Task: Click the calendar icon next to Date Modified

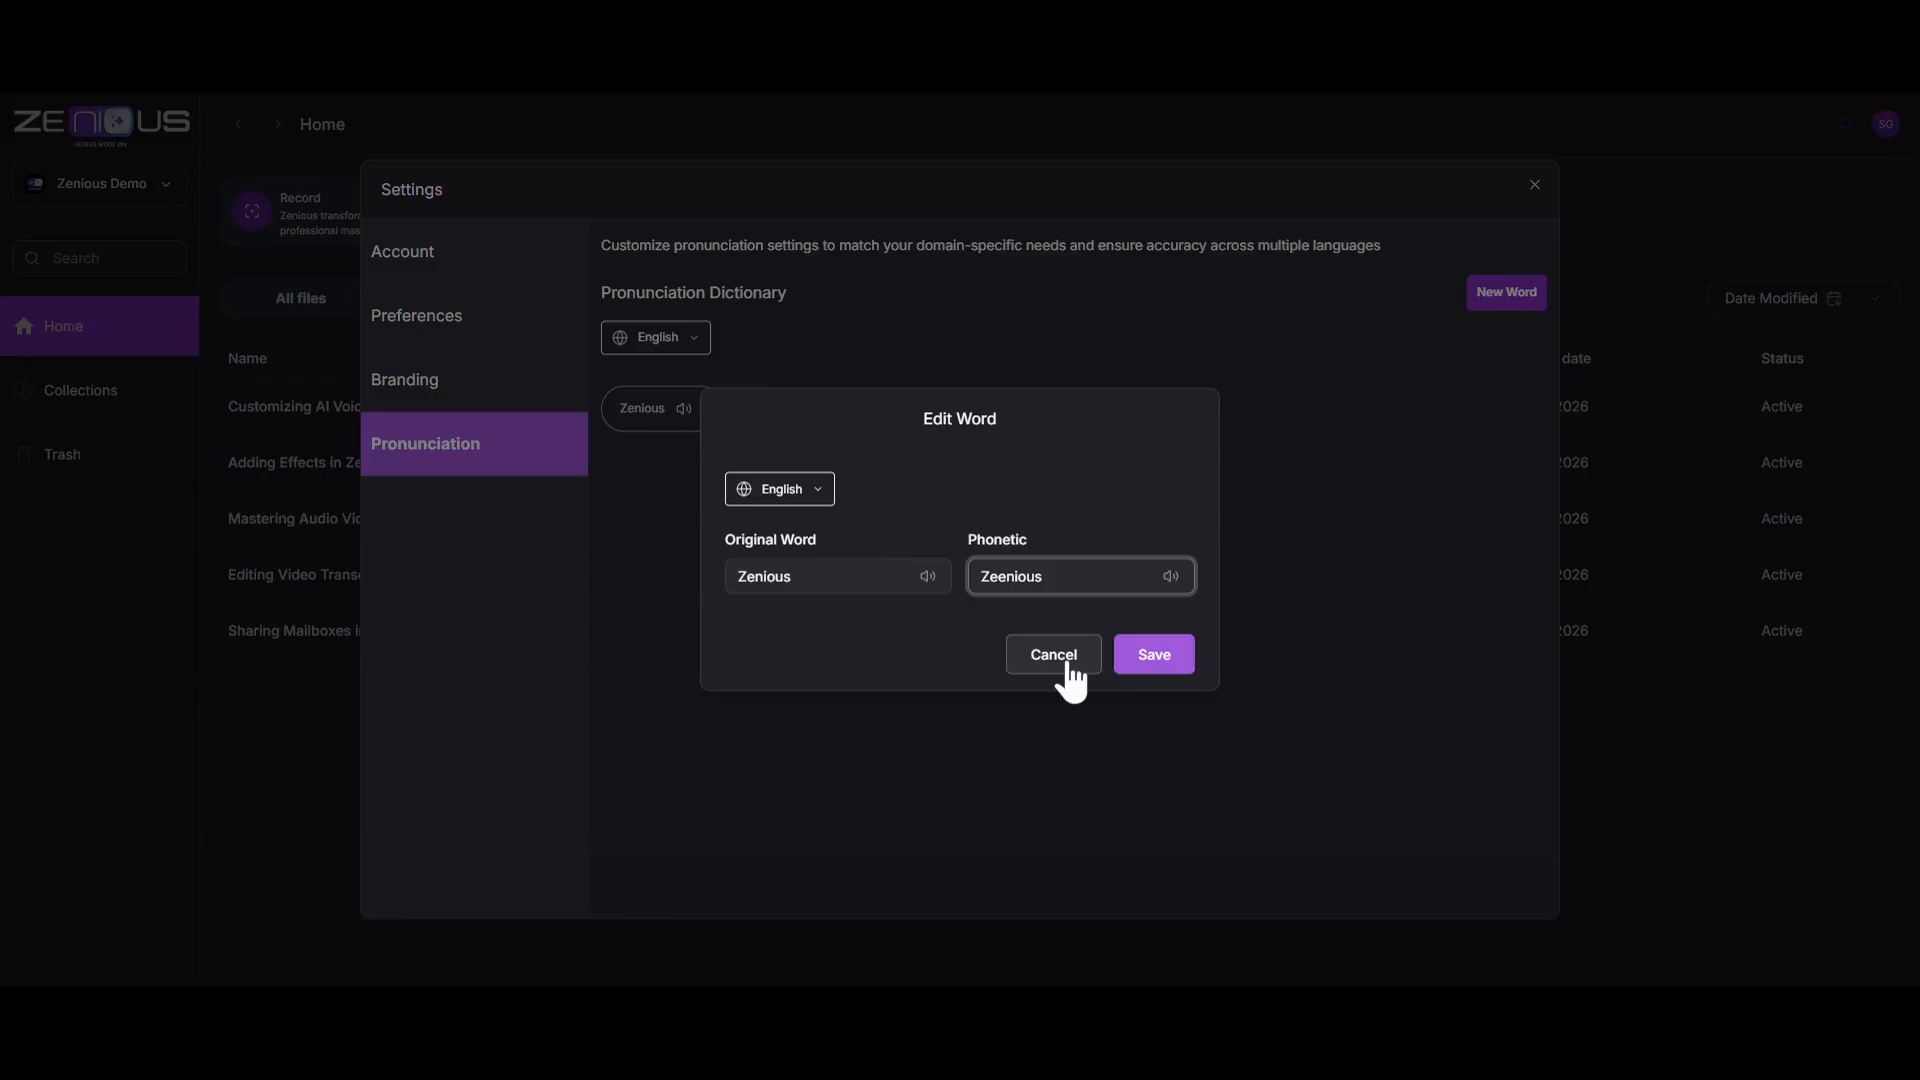Action: (x=1834, y=298)
